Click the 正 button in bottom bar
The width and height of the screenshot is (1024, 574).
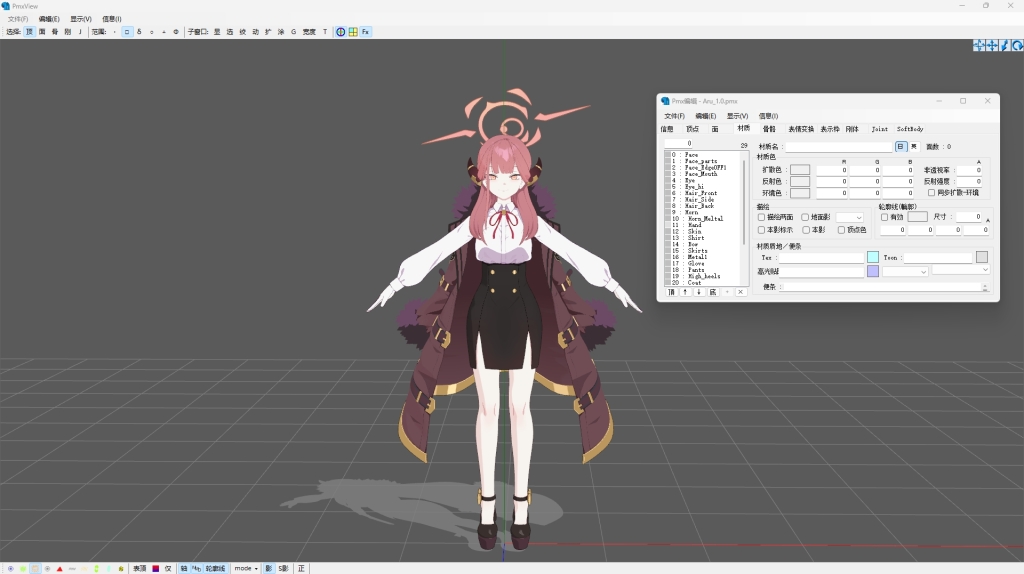click(301, 569)
